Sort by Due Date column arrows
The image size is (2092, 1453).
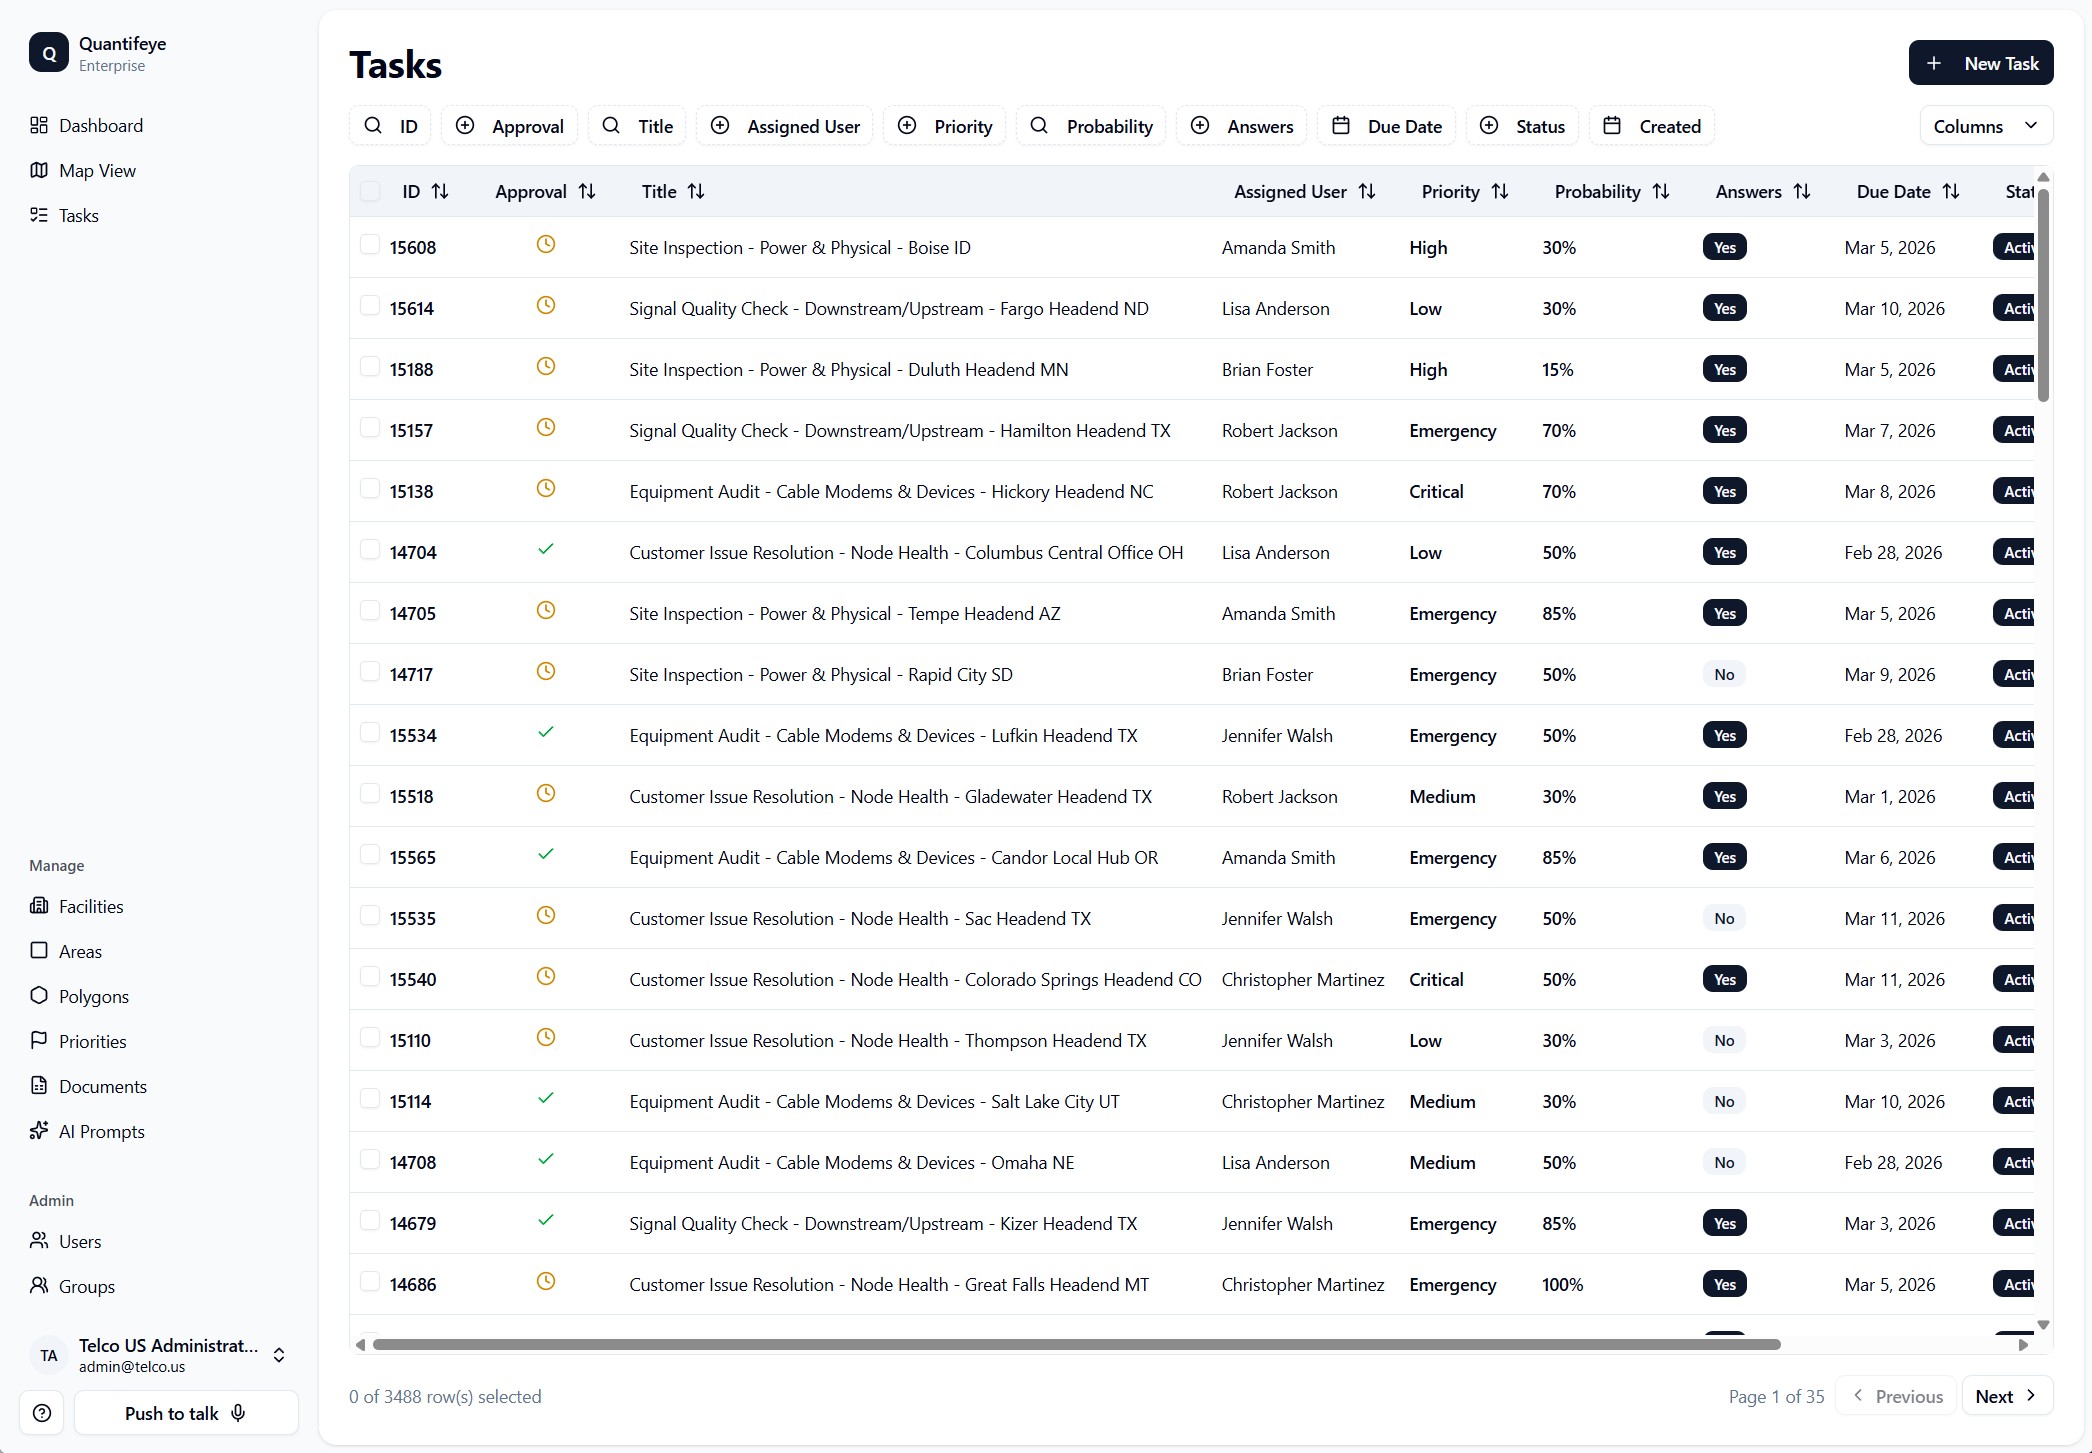click(1951, 192)
